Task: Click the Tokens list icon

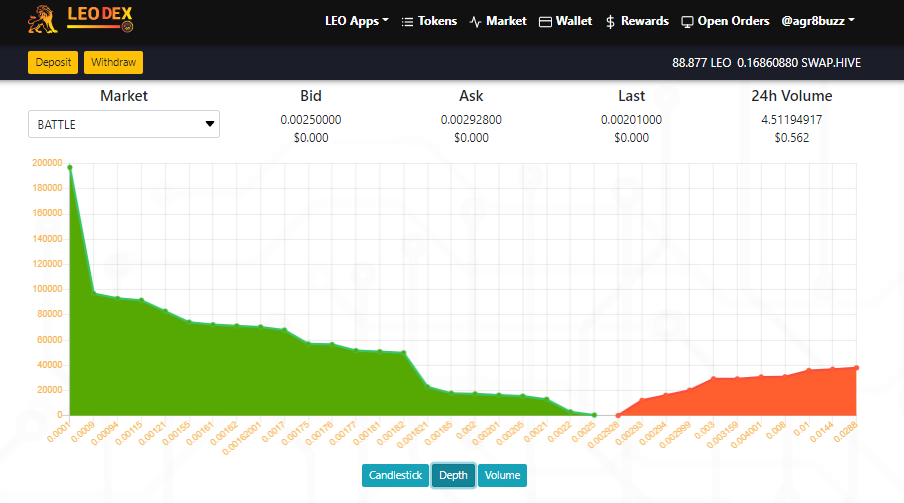Action: point(407,22)
